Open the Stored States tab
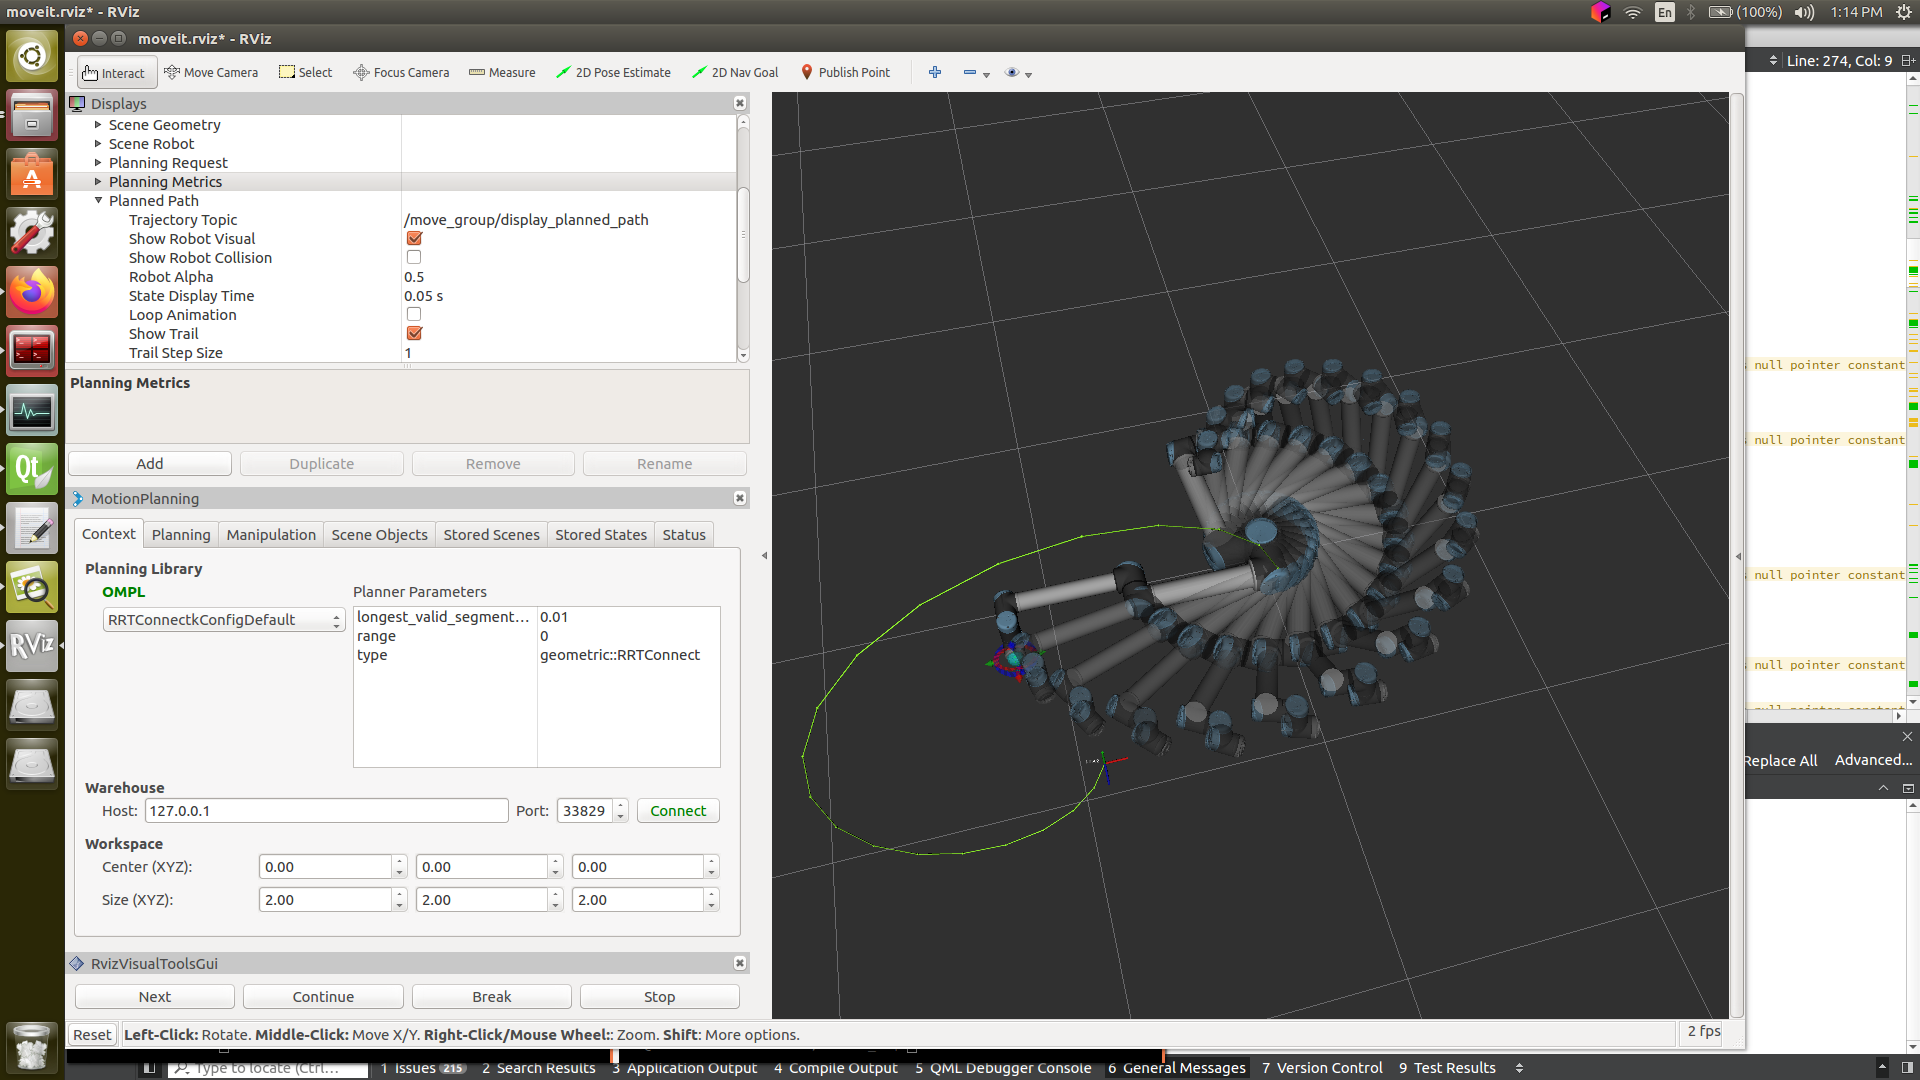 point(601,535)
